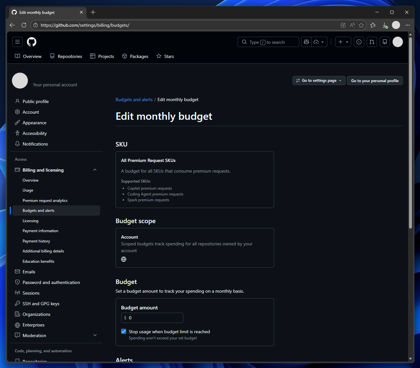Image resolution: width=420 pixels, height=368 pixels.
Task: Switch to the Repositories tab
Action: pyautogui.click(x=66, y=56)
